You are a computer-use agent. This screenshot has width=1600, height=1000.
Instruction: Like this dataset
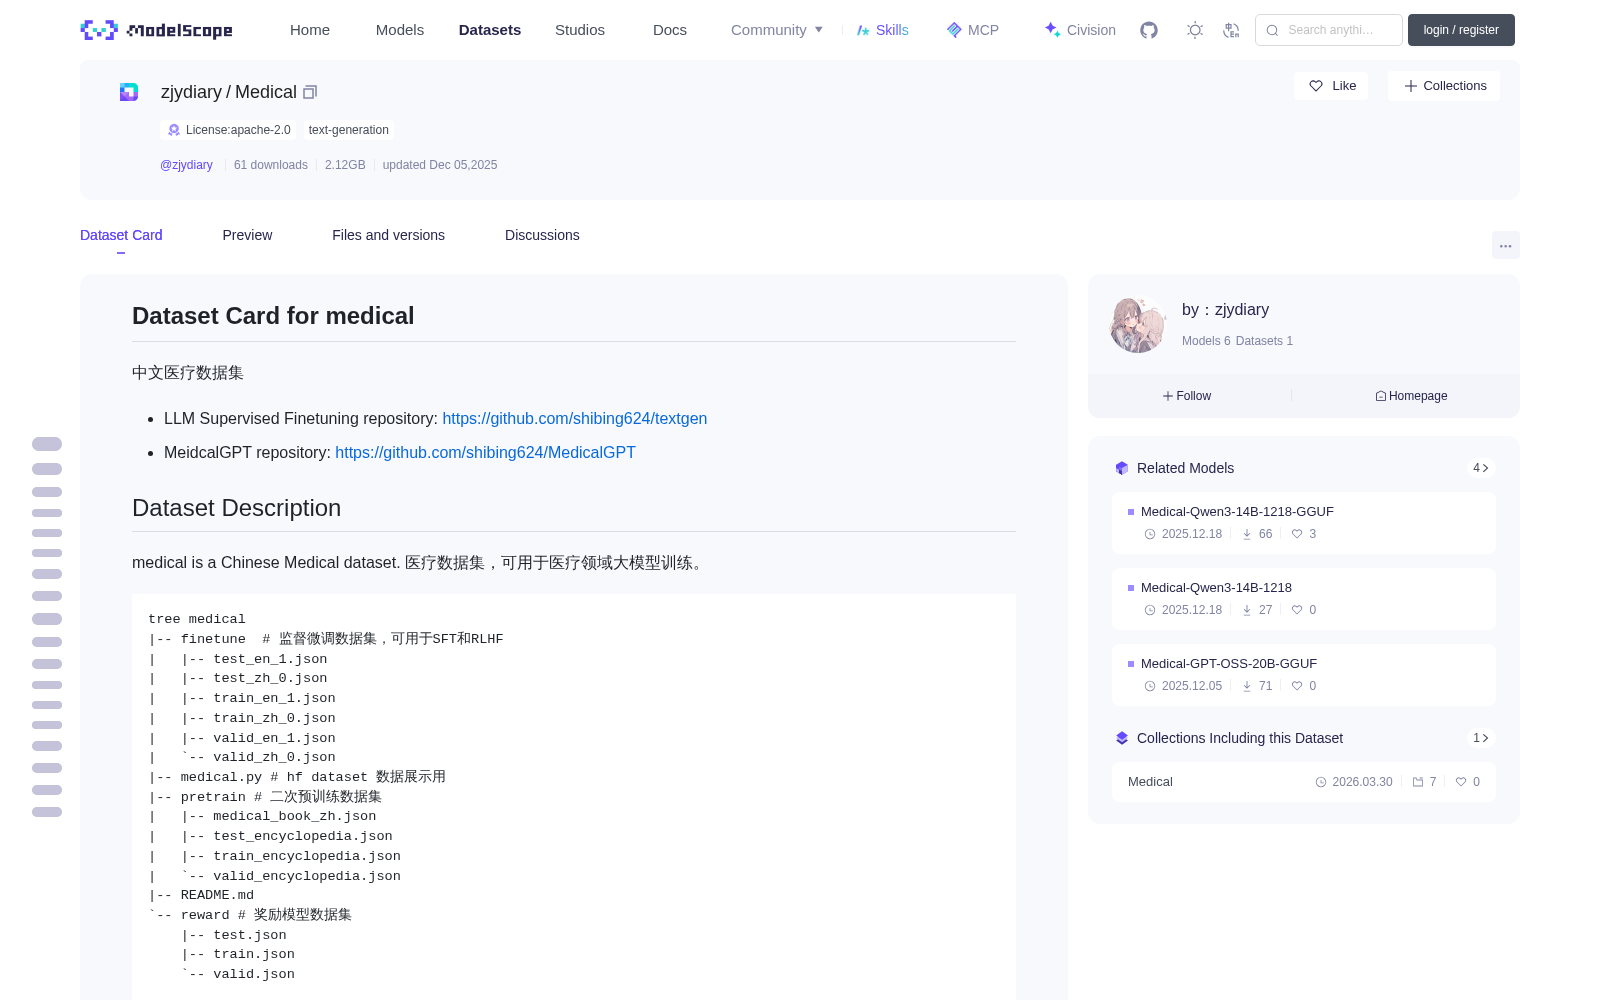[x=1332, y=86]
